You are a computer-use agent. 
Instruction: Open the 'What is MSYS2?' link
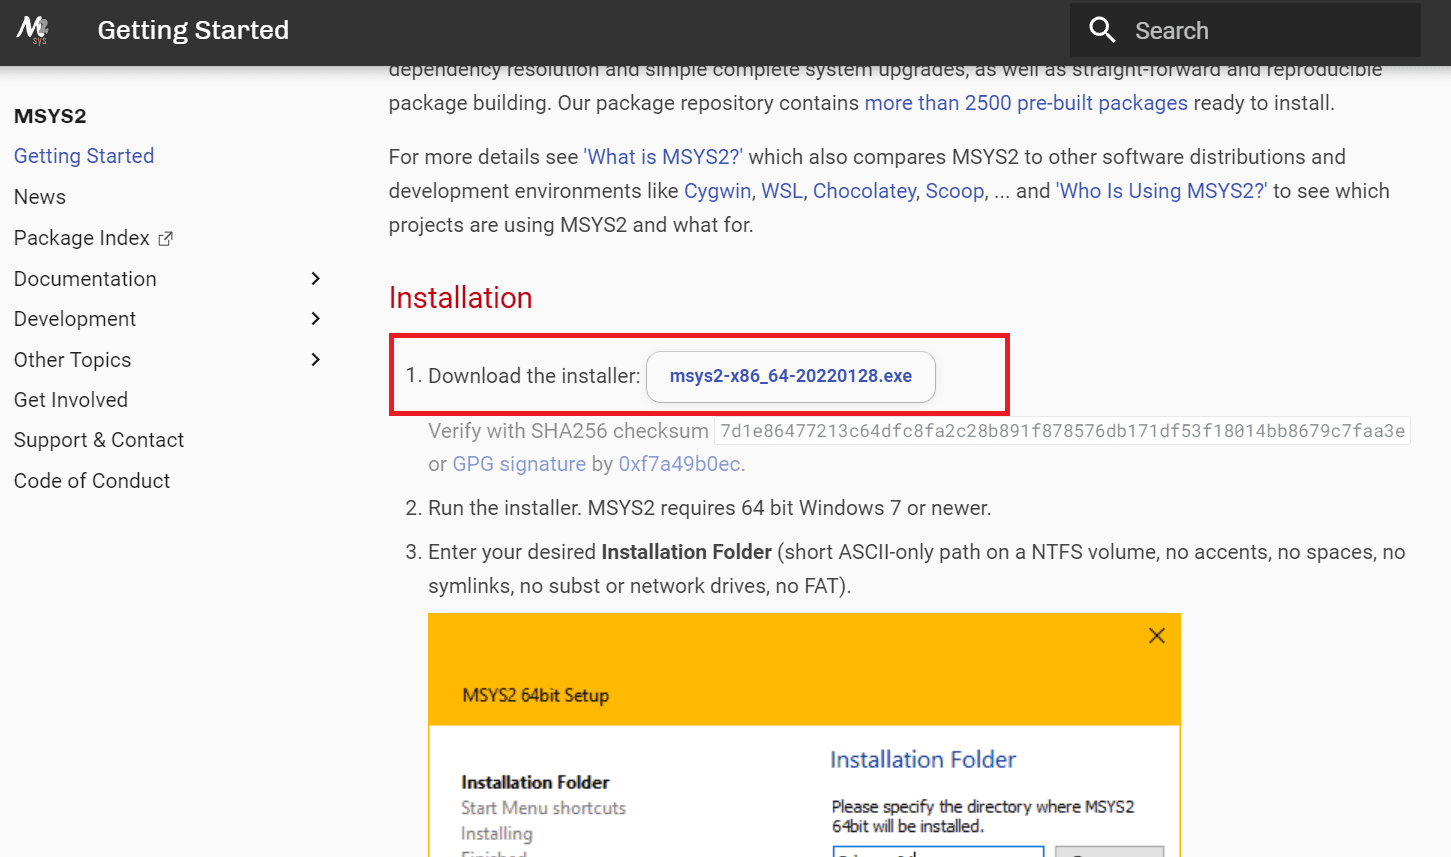click(663, 157)
